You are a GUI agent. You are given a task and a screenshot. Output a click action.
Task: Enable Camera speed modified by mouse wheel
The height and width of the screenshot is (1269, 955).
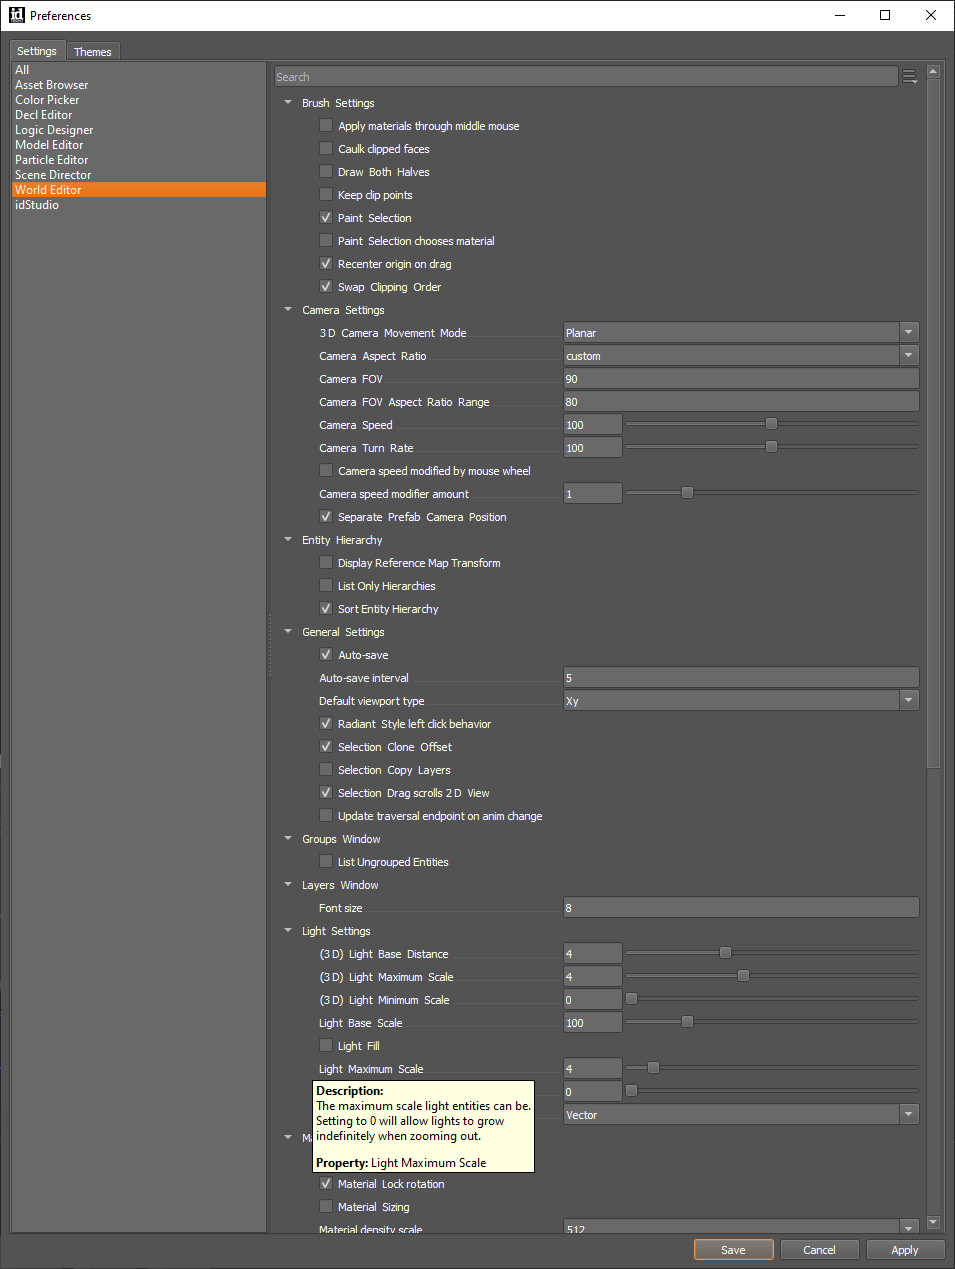[x=326, y=470]
